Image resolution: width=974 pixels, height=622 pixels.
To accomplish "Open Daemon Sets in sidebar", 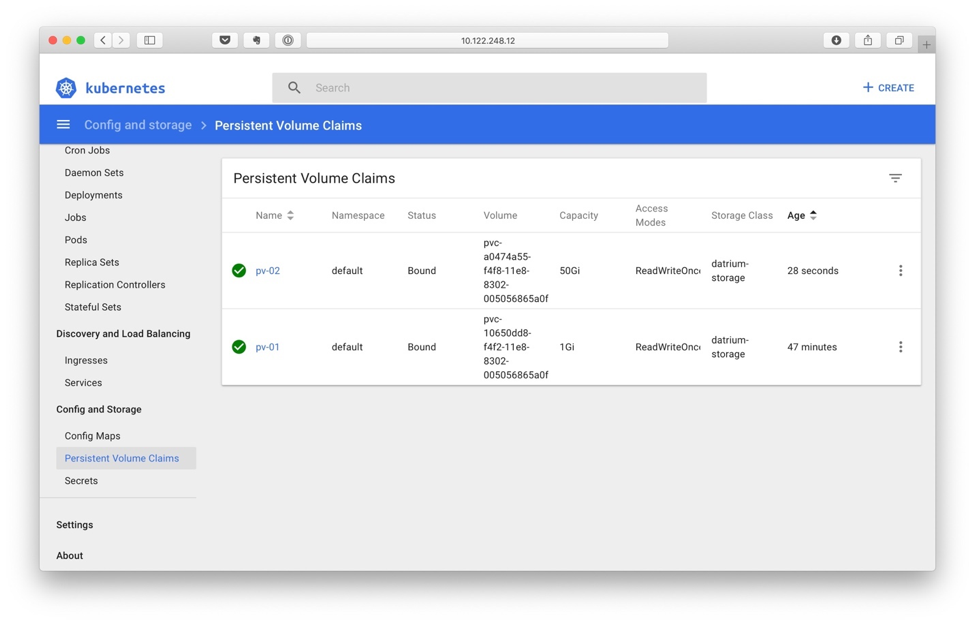I will [x=94, y=173].
